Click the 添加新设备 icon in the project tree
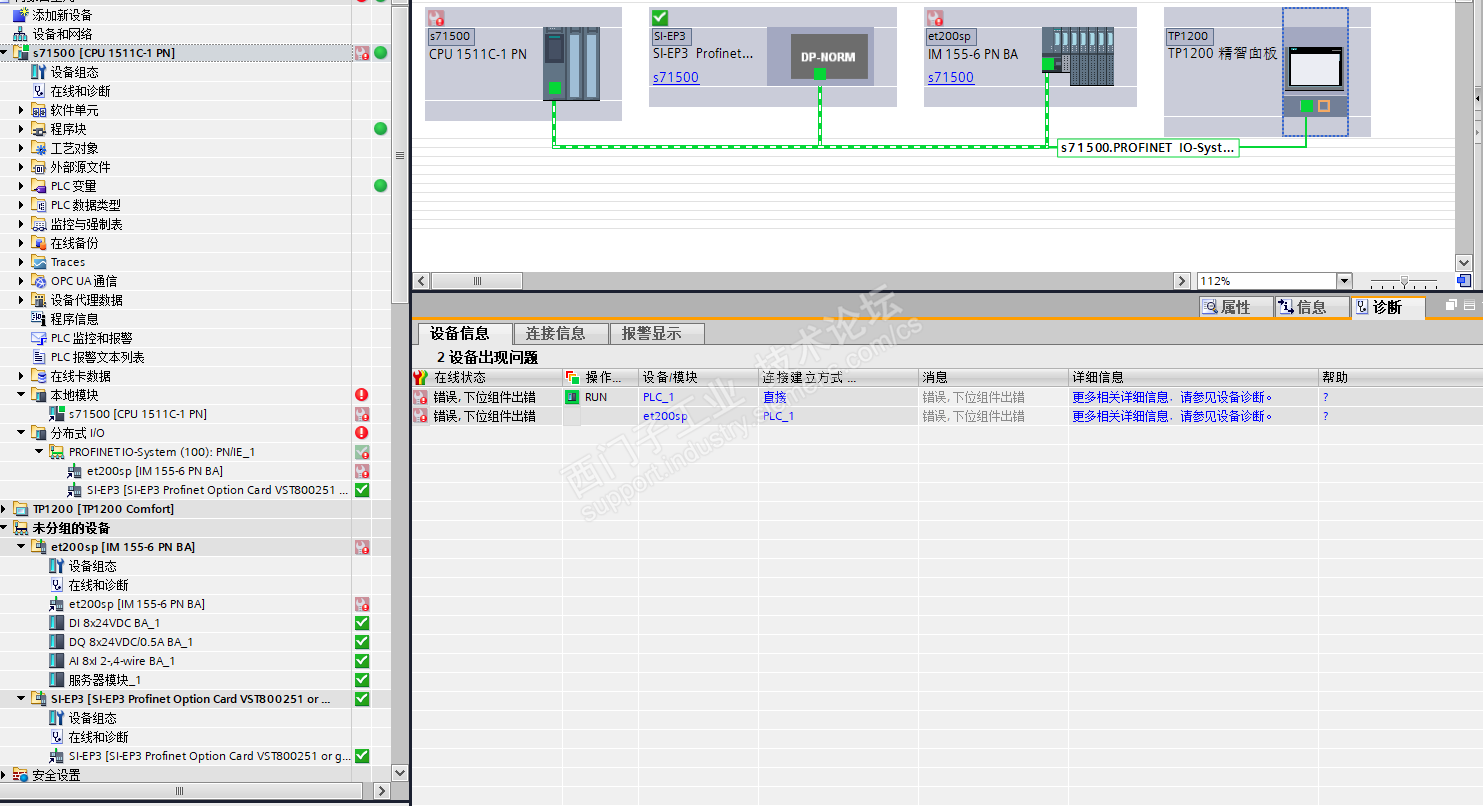 (20, 15)
